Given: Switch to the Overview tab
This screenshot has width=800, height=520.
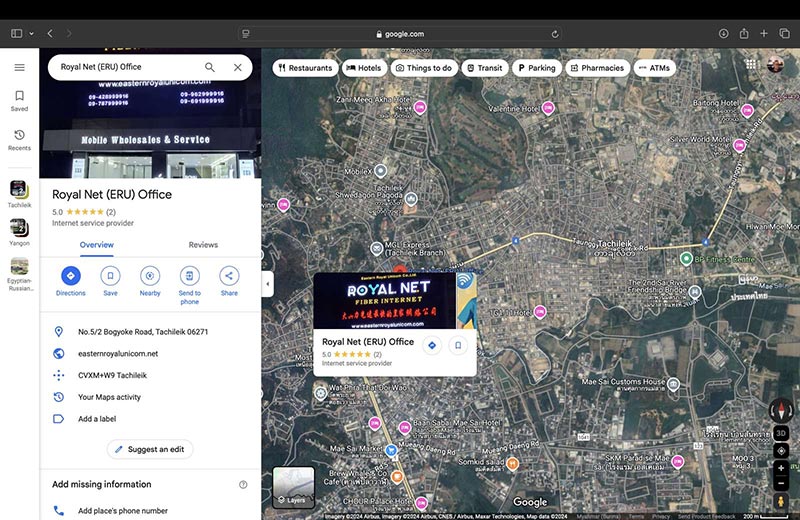Looking at the screenshot, I should pyautogui.click(x=96, y=245).
